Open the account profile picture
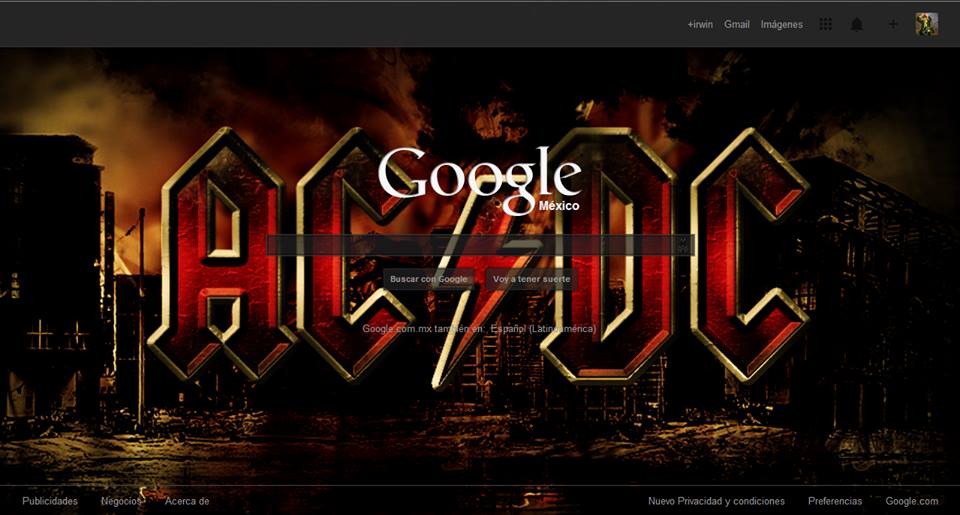Screen dimensions: 960x515 coord(926,24)
